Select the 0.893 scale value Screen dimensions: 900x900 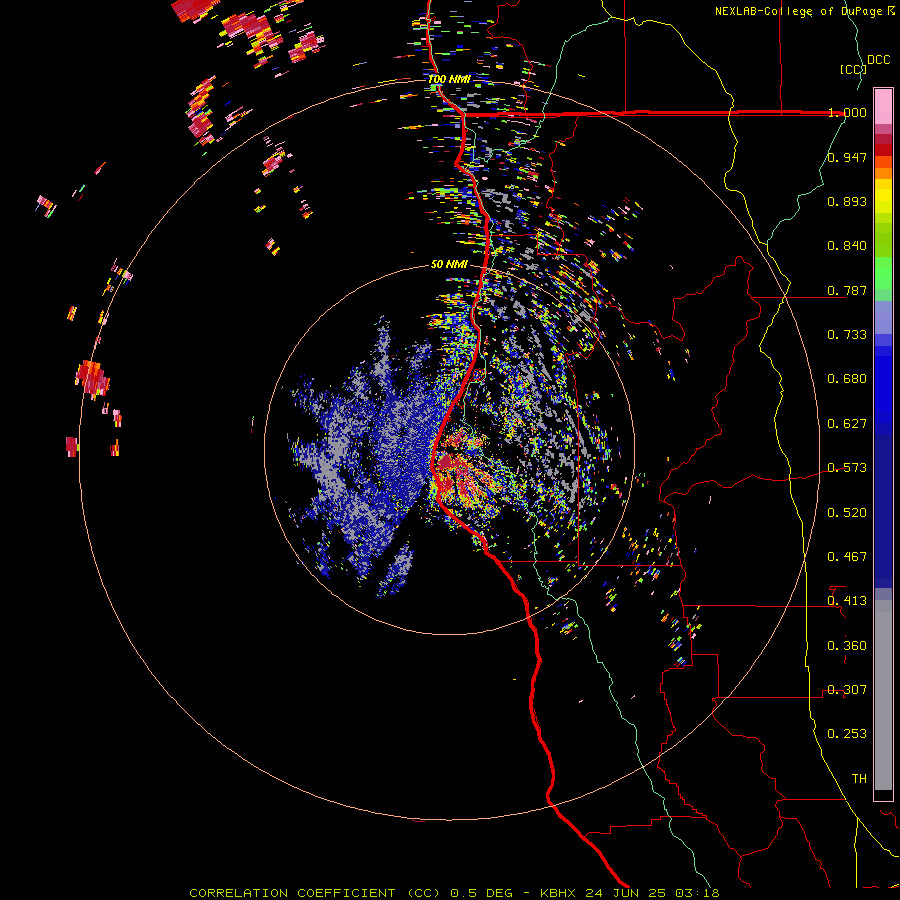[x=847, y=201]
